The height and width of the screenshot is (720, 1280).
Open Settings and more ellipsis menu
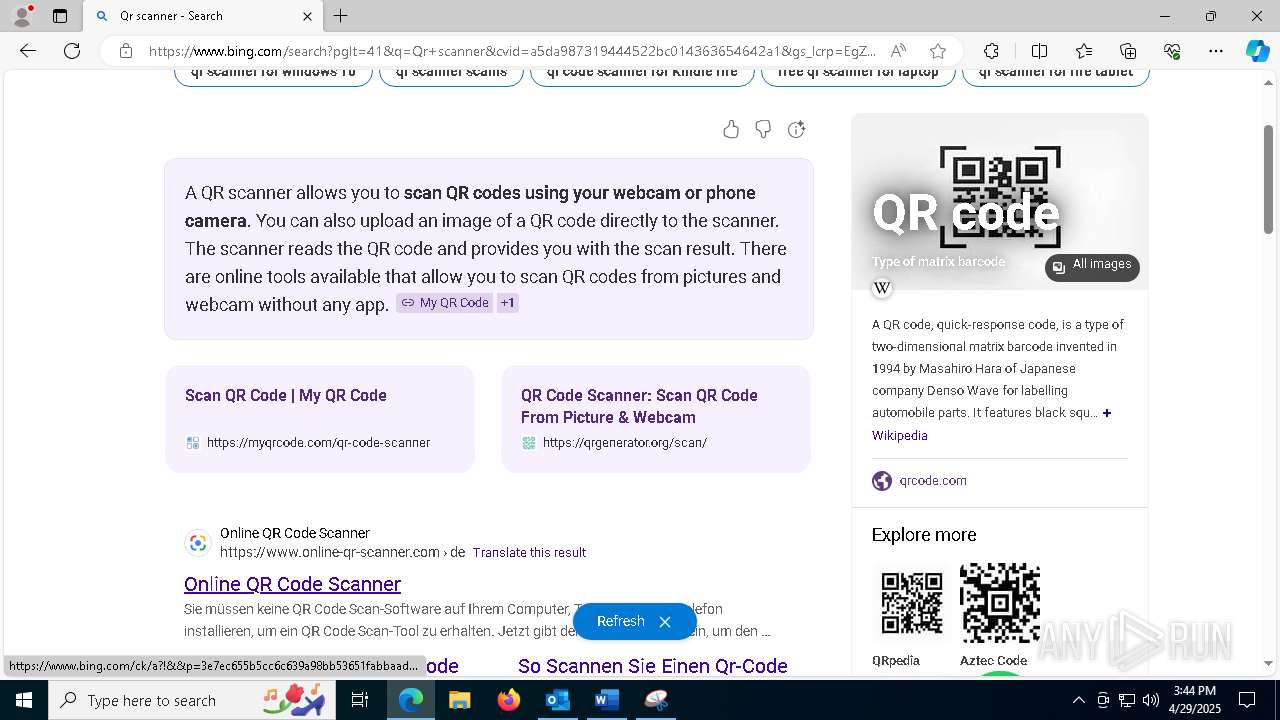point(1216,51)
